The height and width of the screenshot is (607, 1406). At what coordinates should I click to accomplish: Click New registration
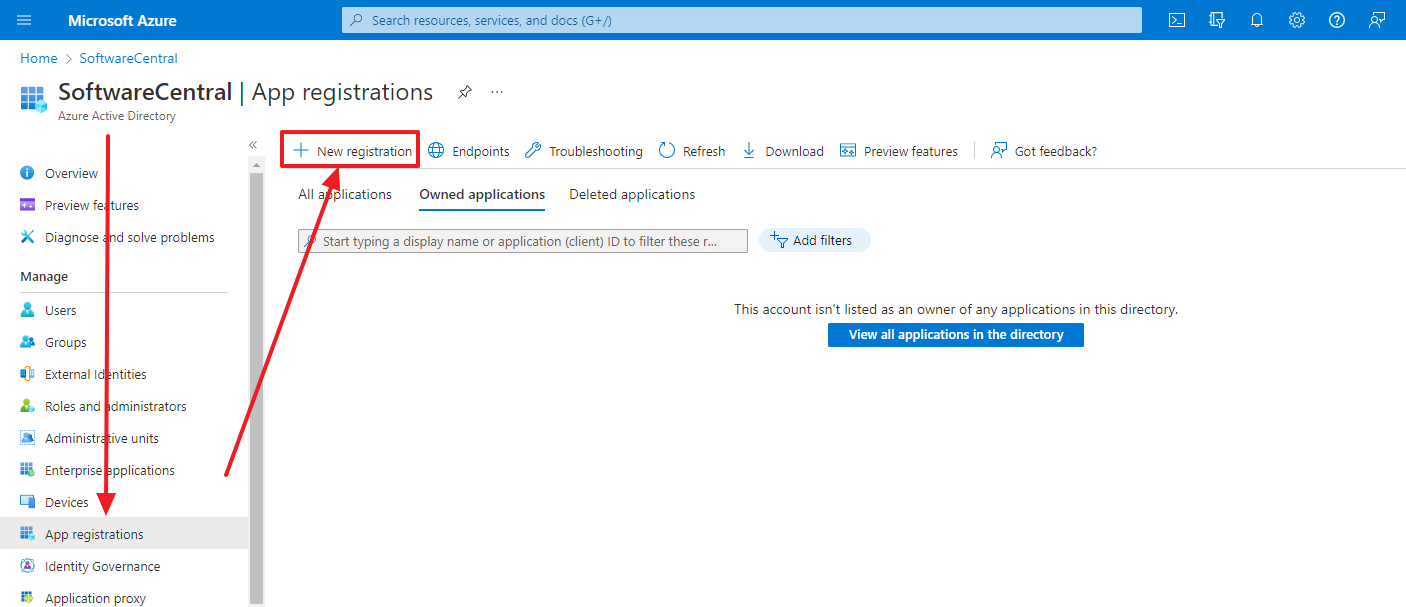(x=352, y=151)
